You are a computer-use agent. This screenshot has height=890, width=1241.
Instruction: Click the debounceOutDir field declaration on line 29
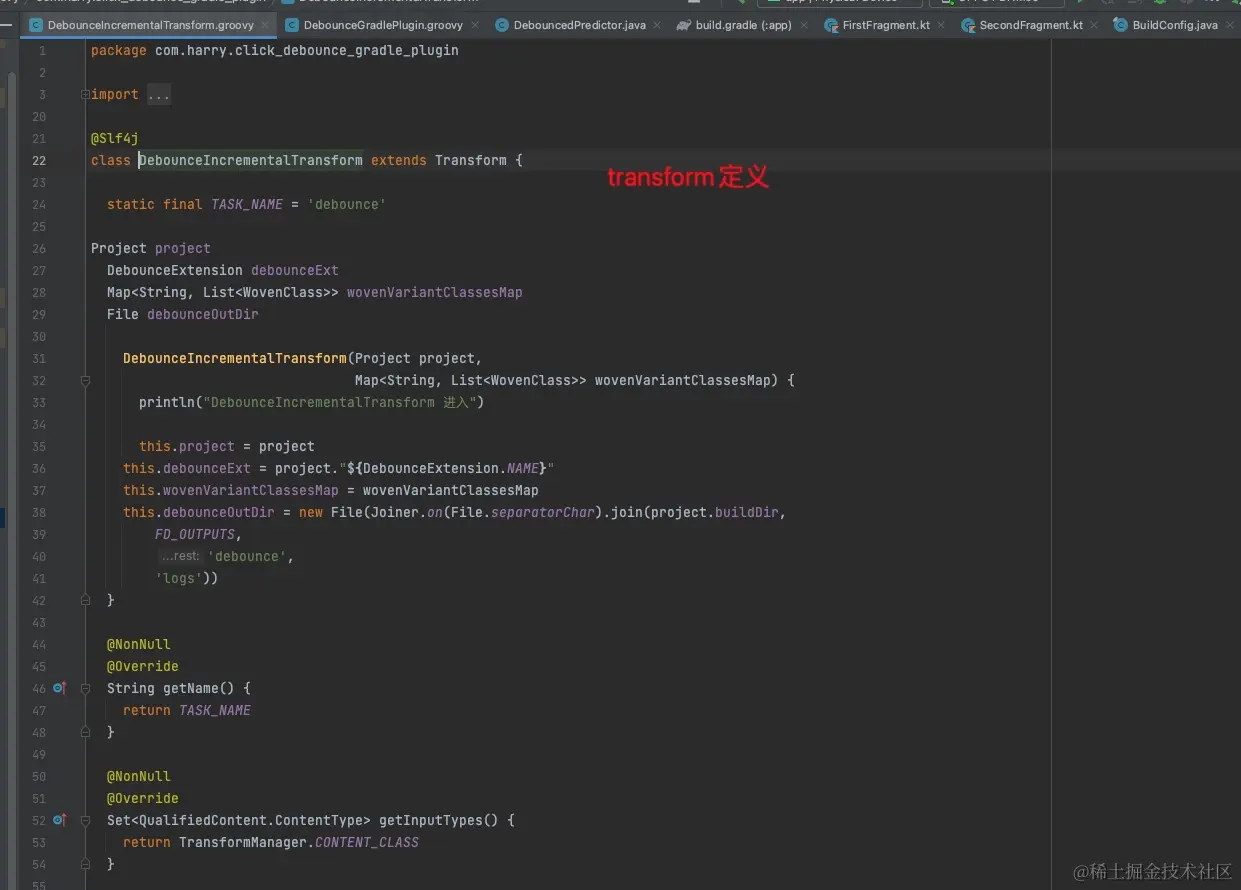(203, 314)
